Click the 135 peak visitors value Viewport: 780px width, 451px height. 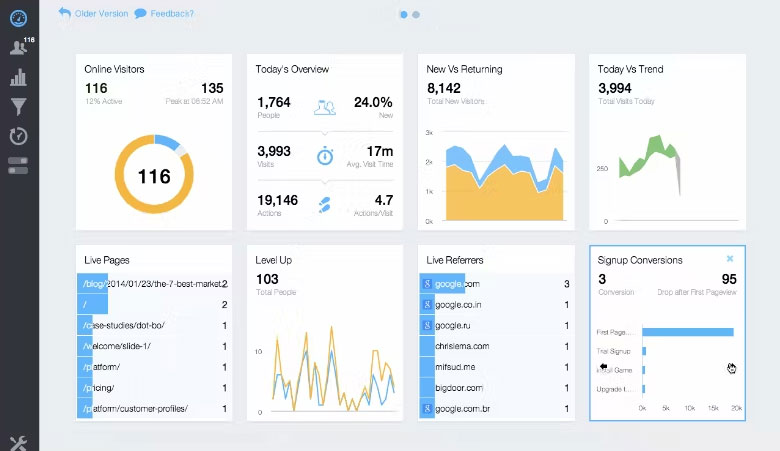pos(212,88)
